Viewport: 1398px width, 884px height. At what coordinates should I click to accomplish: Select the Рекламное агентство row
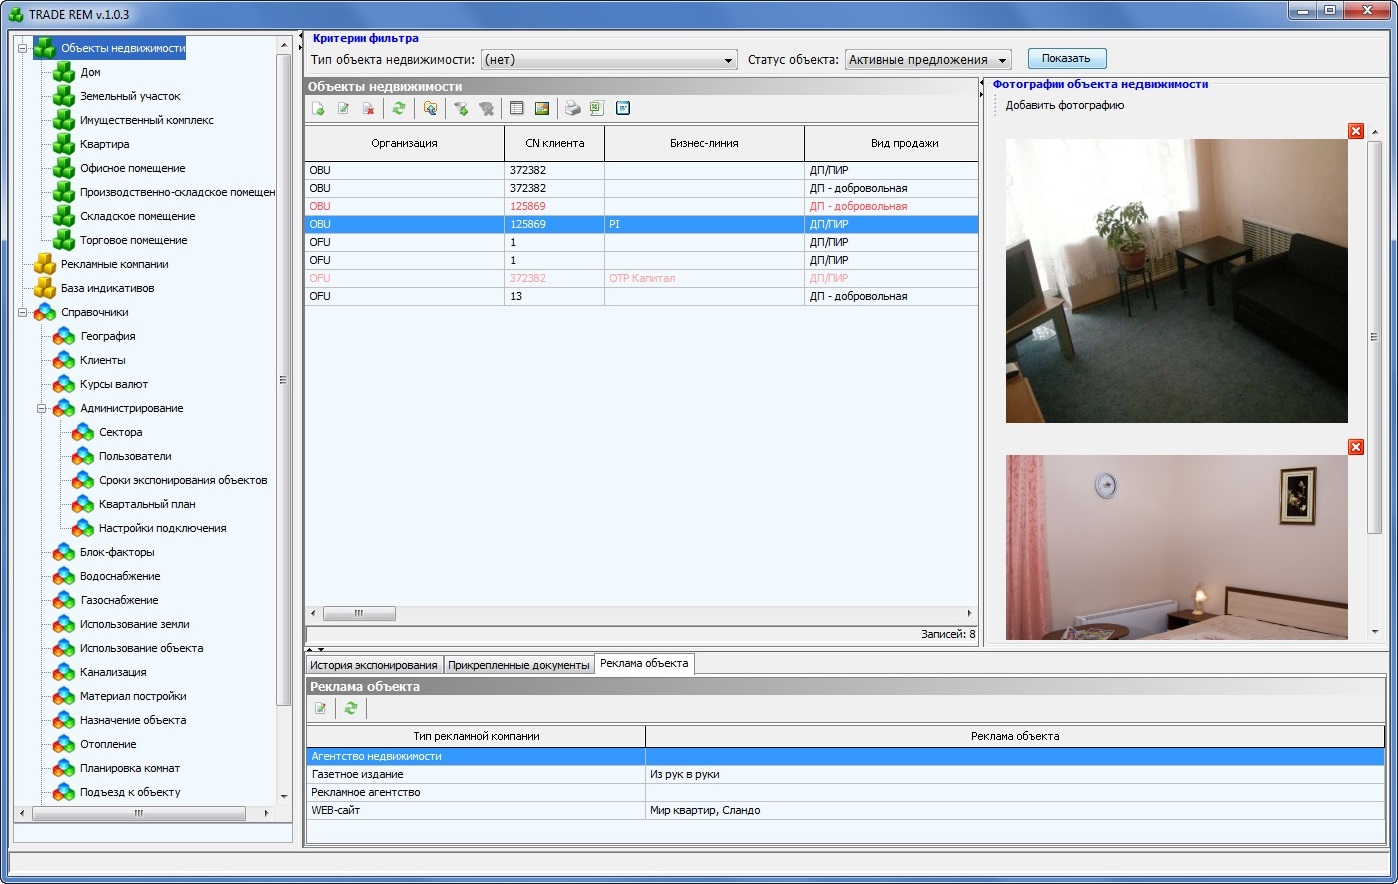(x=846, y=792)
